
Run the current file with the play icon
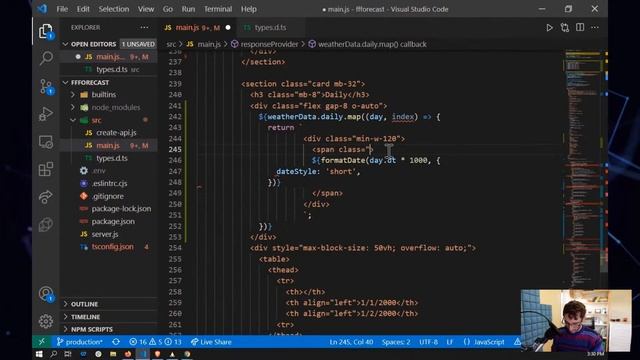click(x=549, y=28)
